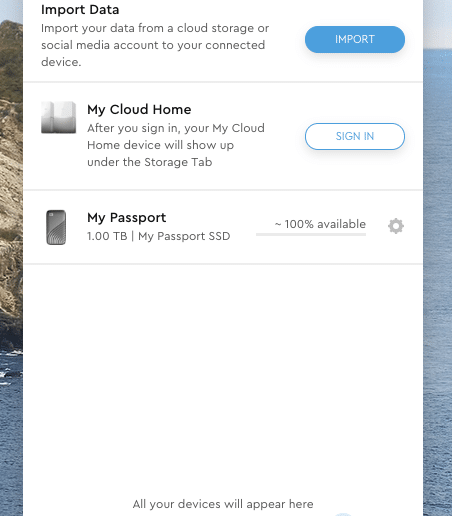
Task: Click the ocean wallpaper right of panel
Action: tap(437, 267)
